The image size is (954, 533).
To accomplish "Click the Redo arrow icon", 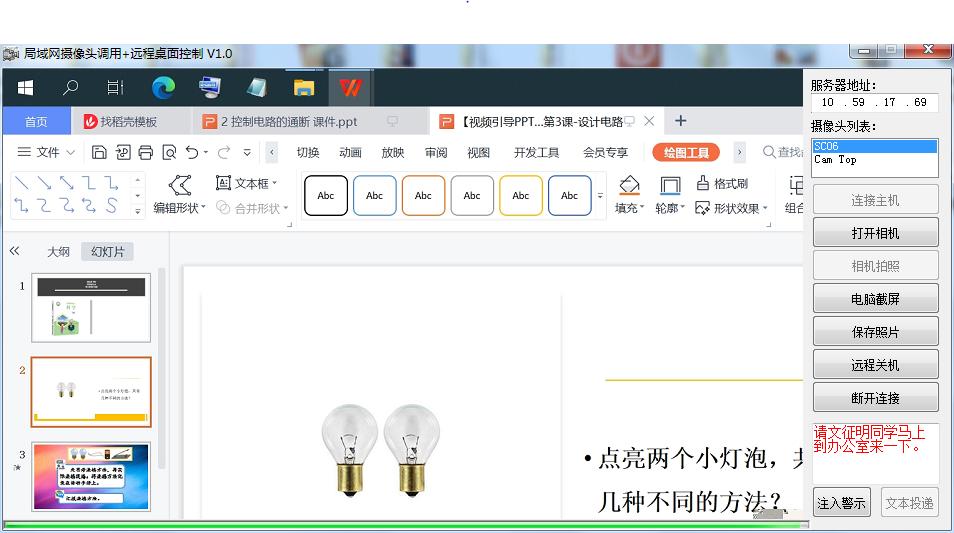I will coord(224,152).
